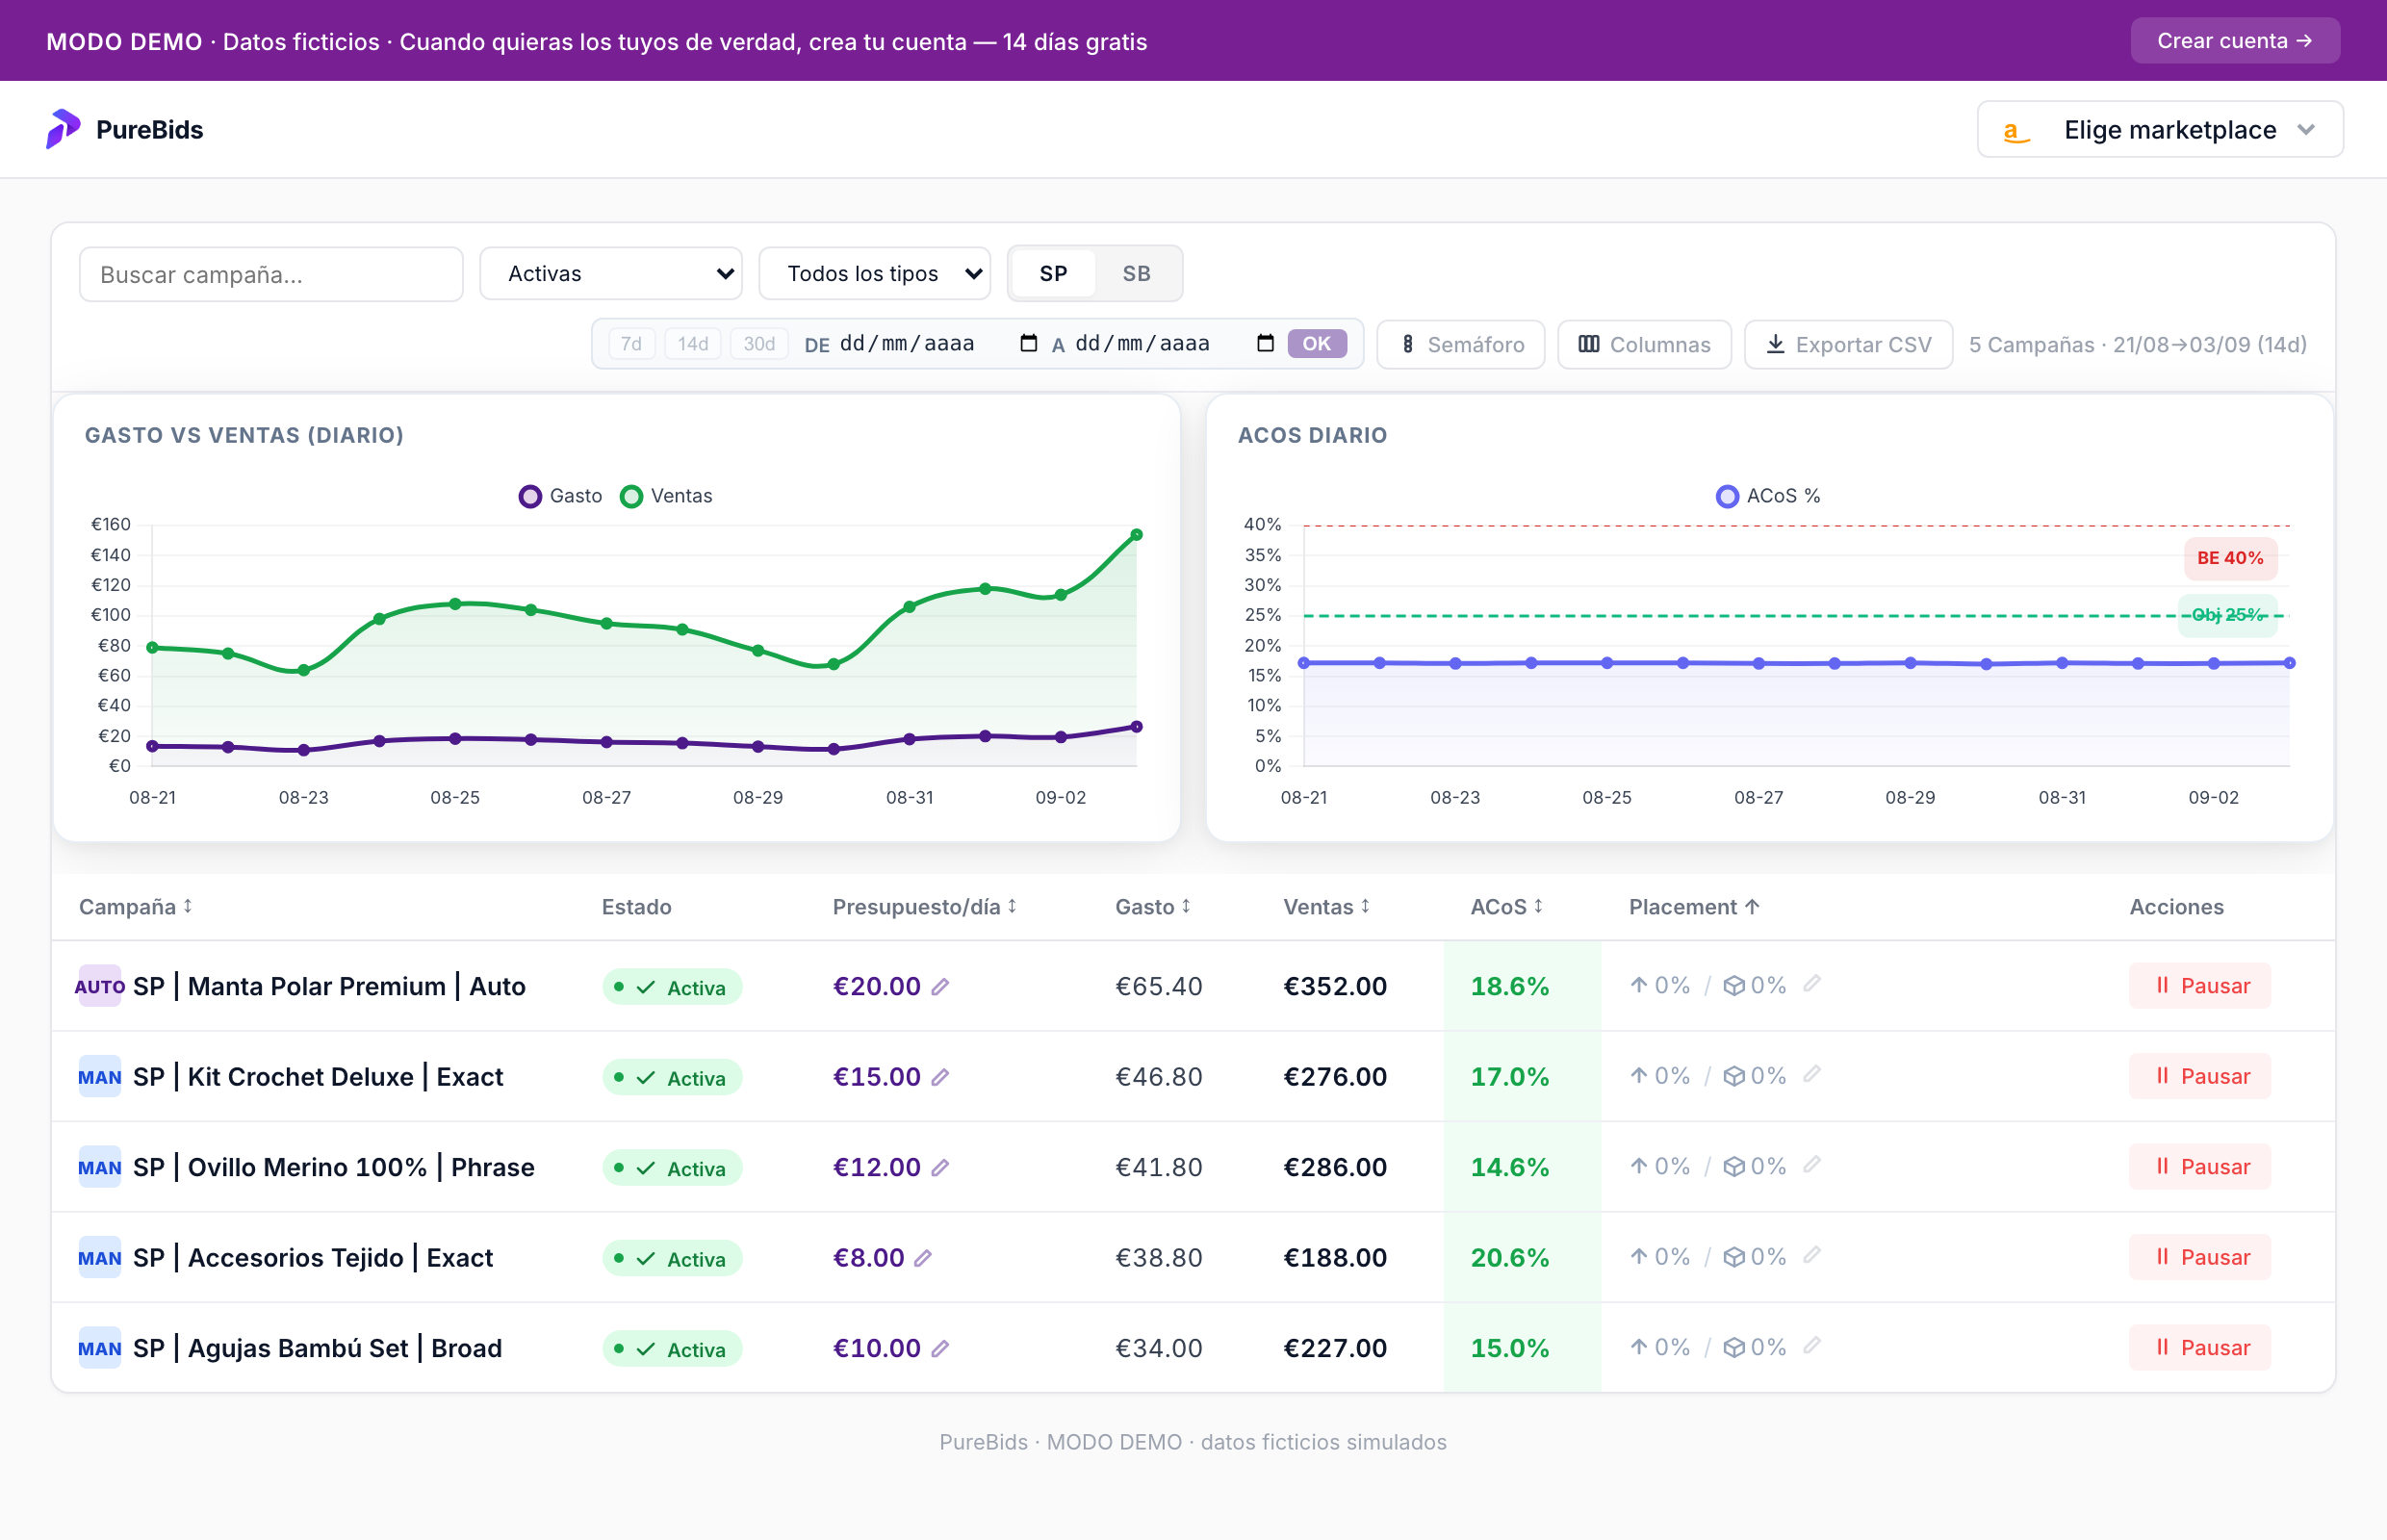
Task: Edit placement pencil for Manta Polar Premium
Action: pyautogui.click(x=1812, y=984)
